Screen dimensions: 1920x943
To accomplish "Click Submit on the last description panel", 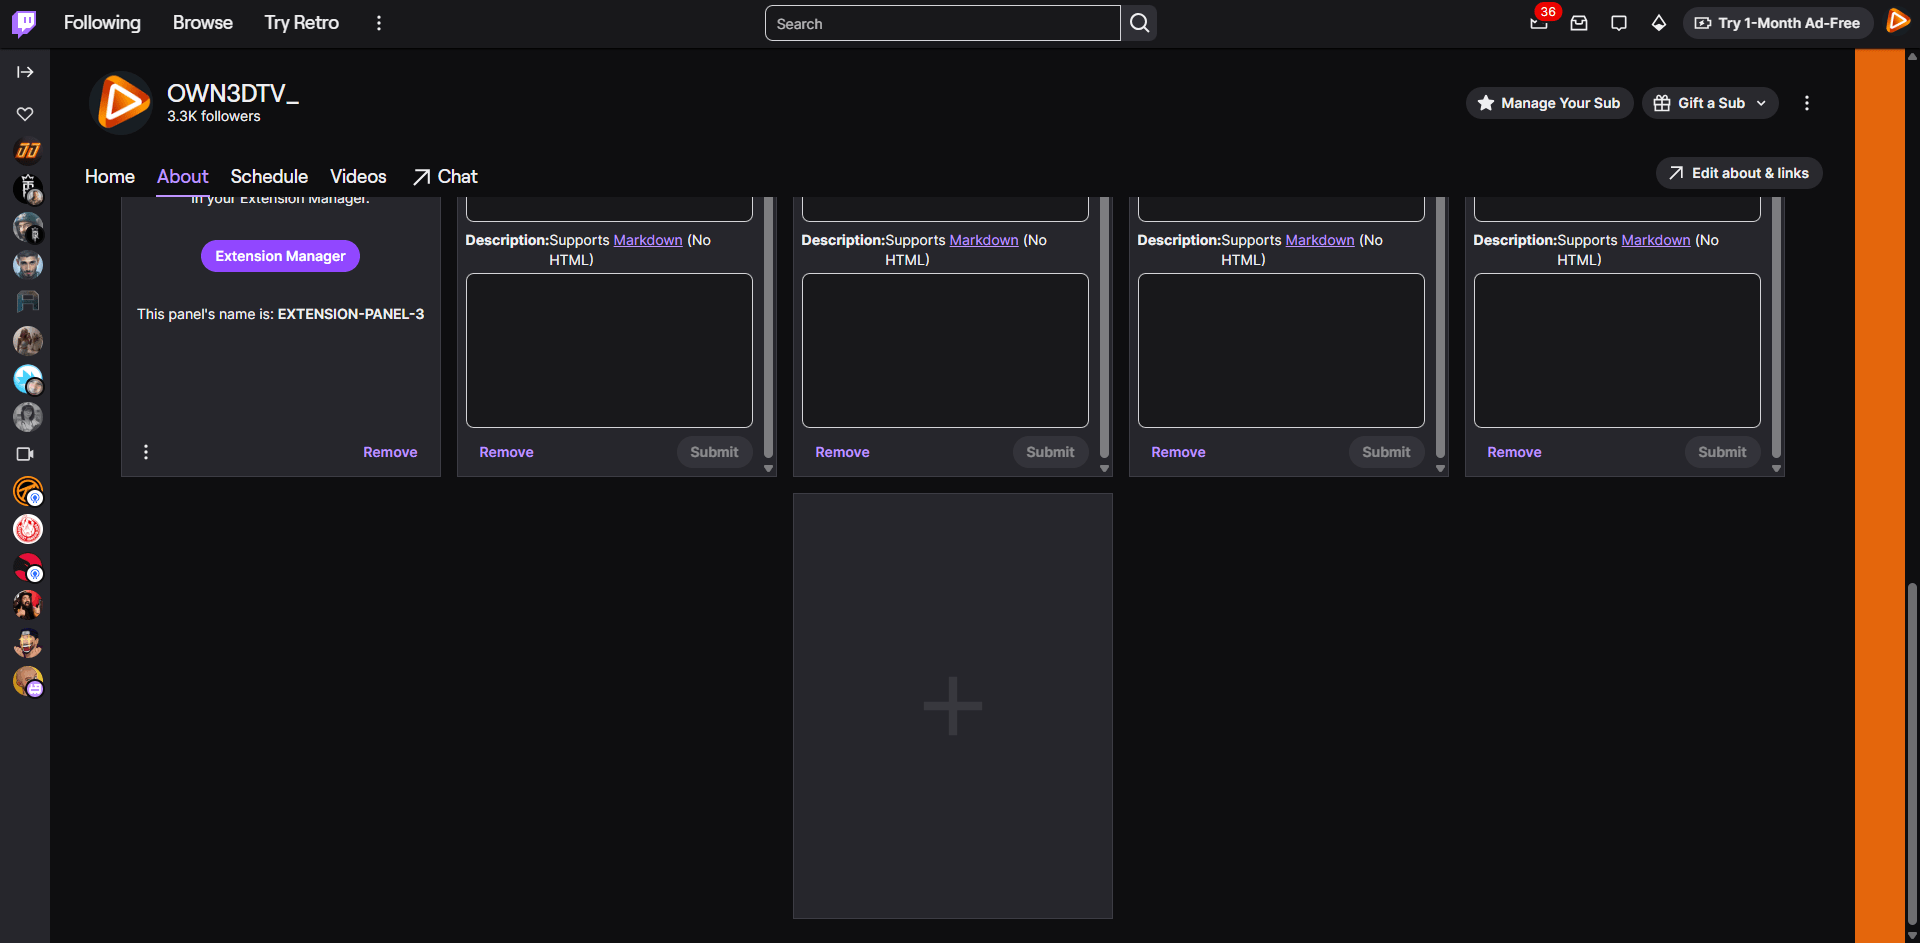I will [x=1722, y=452].
